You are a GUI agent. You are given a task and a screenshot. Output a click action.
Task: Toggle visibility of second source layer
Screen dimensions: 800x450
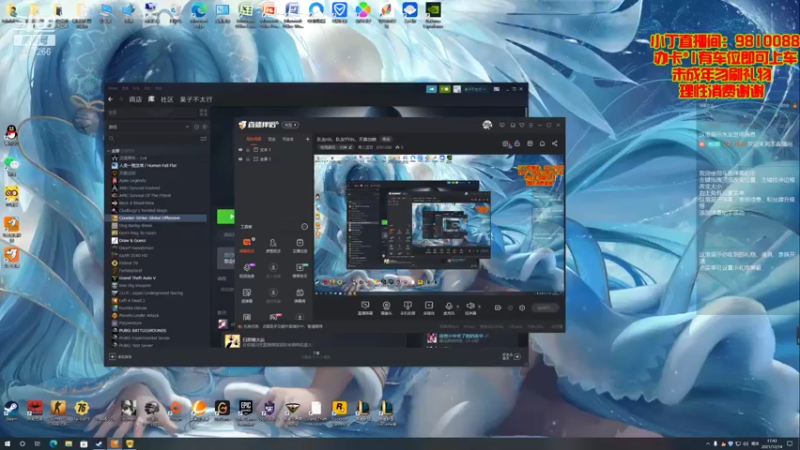(x=240, y=159)
